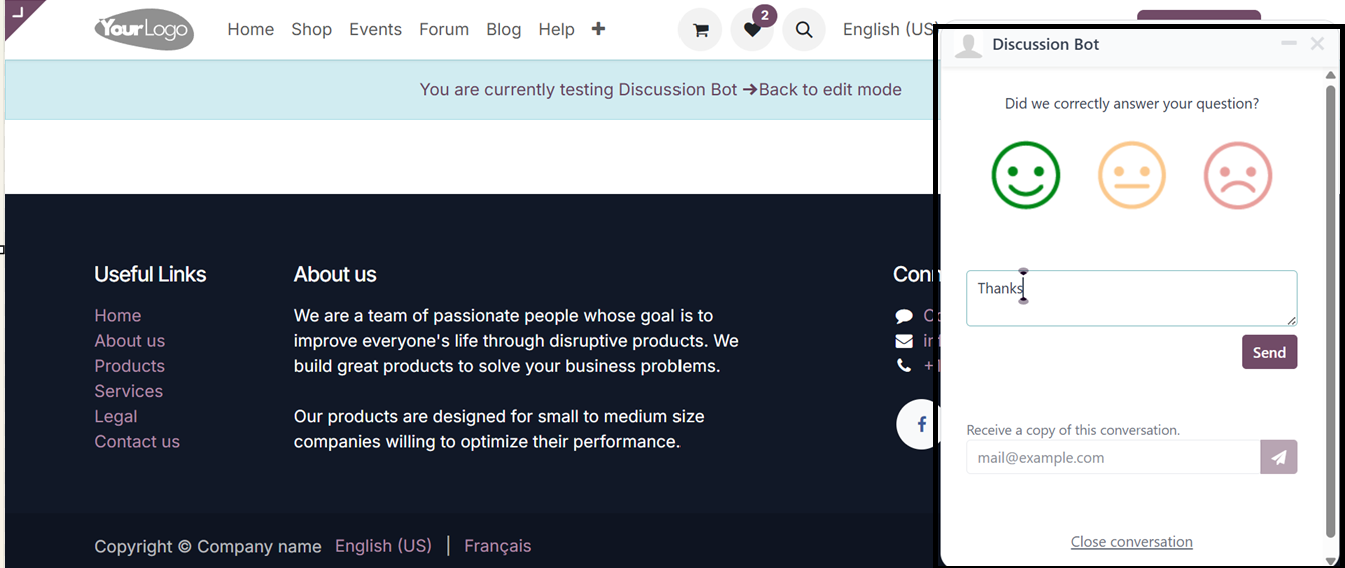Open the Shop menu item
1345x568 pixels.
[311, 30]
